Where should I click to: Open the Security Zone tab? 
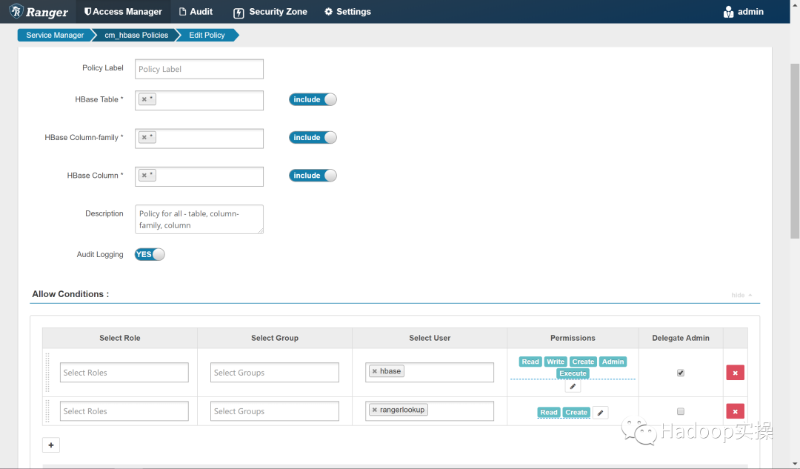(x=270, y=11)
